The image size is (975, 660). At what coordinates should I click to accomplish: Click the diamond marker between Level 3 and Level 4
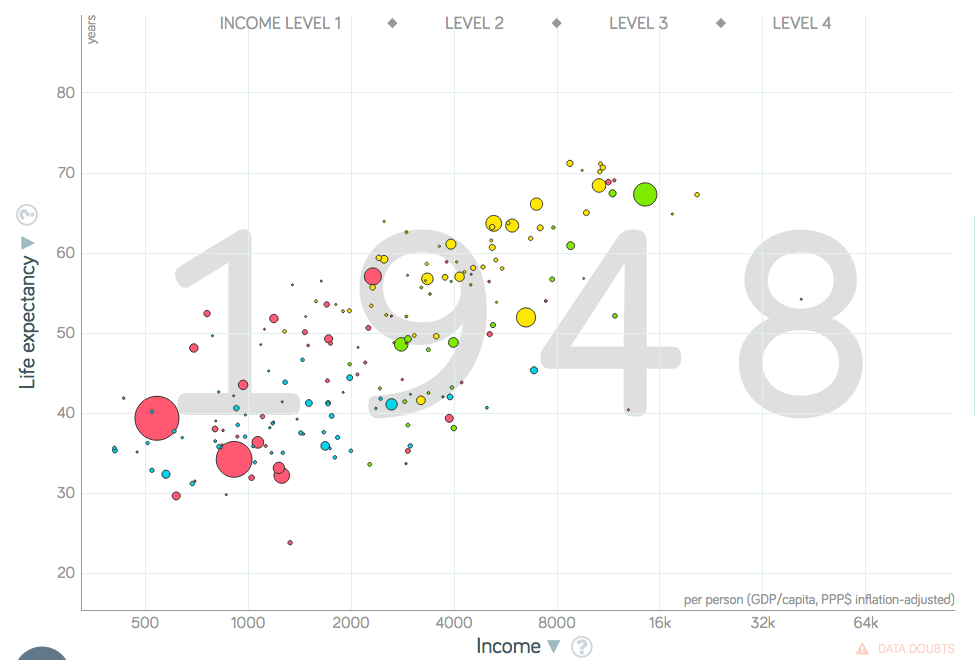click(x=720, y=23)
